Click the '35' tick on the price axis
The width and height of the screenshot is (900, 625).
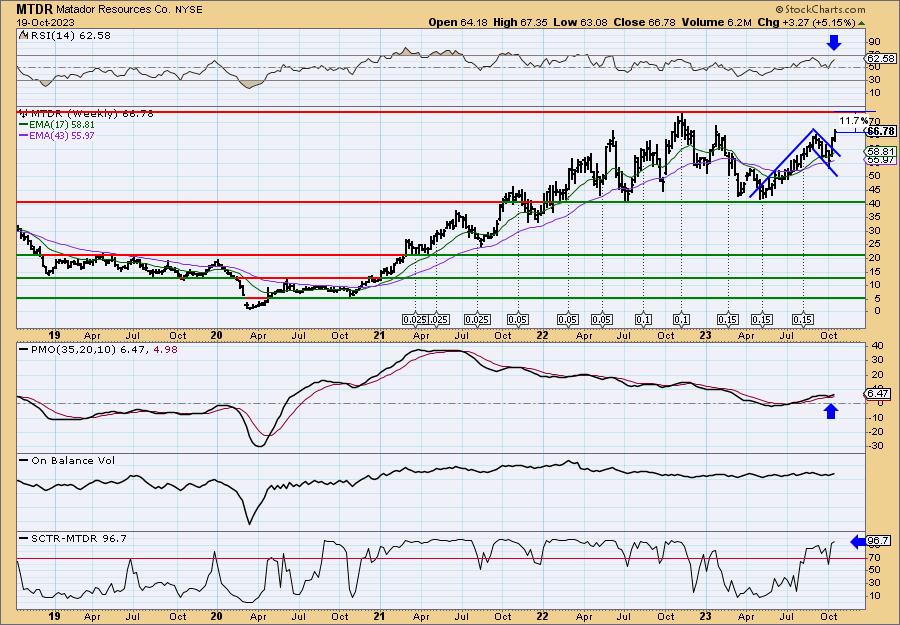(875, 216)
